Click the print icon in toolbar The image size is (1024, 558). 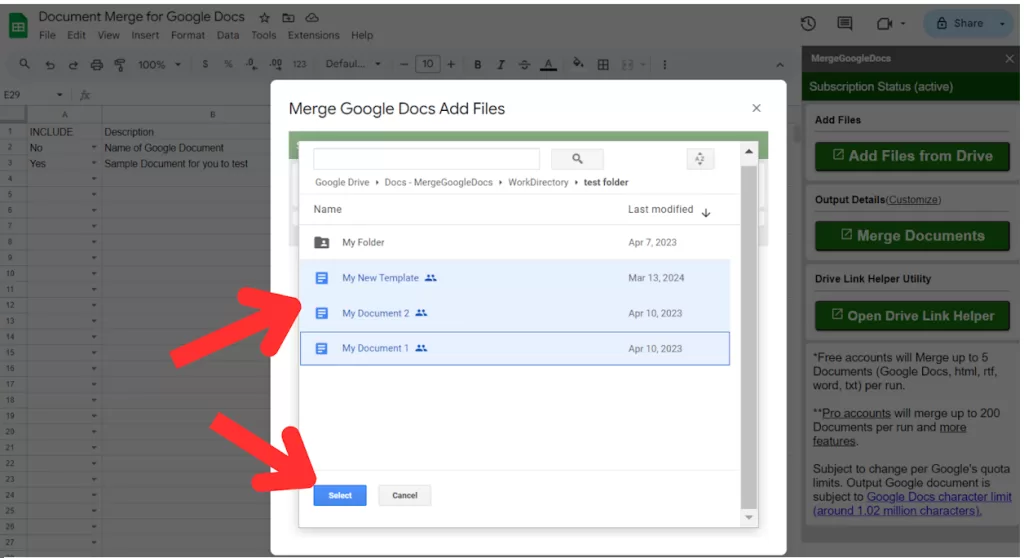tap(97, 65)
